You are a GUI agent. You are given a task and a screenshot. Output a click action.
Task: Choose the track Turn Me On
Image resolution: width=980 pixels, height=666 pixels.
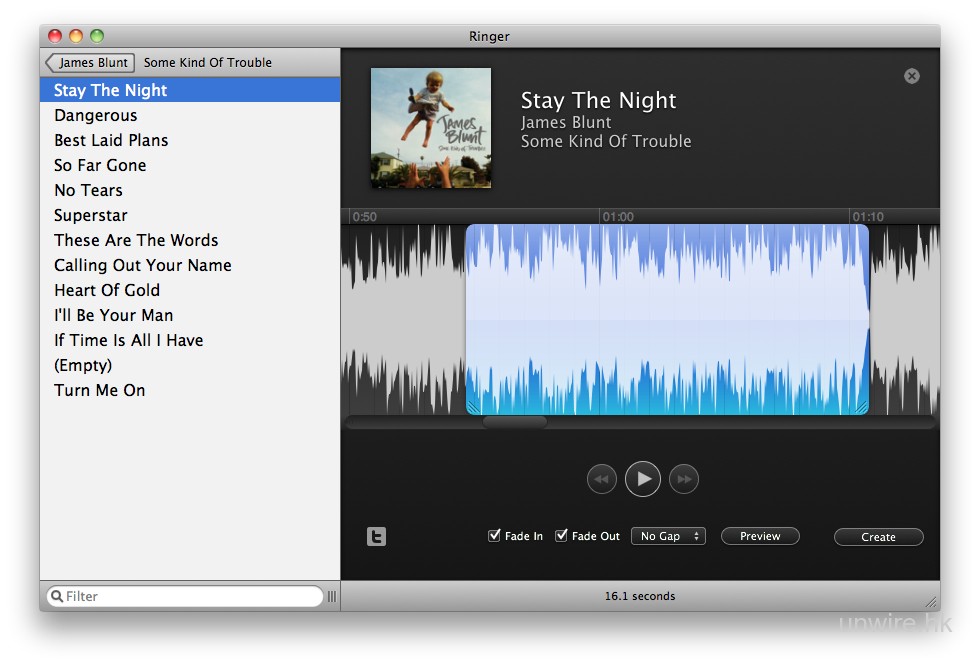[100, 390]
